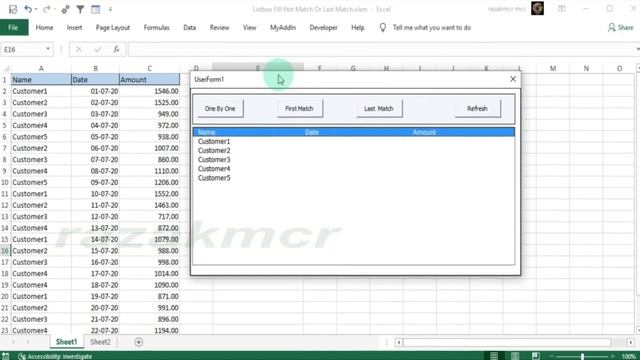The image size is (640, 360).
Task: Click the Save icon in quick access toolbar
Action: tap(13, 9)
